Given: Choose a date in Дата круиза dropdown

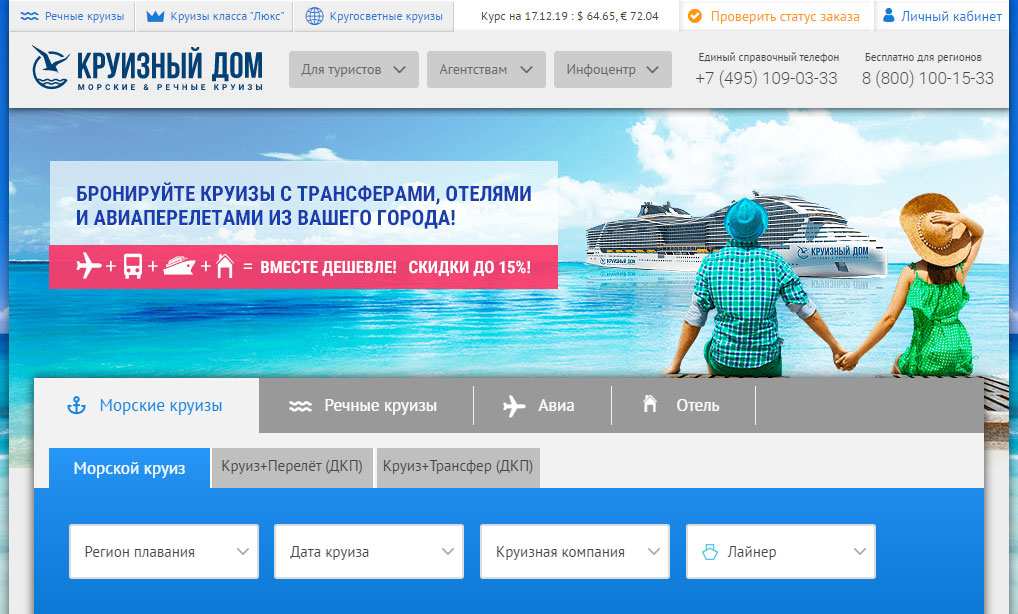Looking at the screenshot, I should (x=369, y=551).
